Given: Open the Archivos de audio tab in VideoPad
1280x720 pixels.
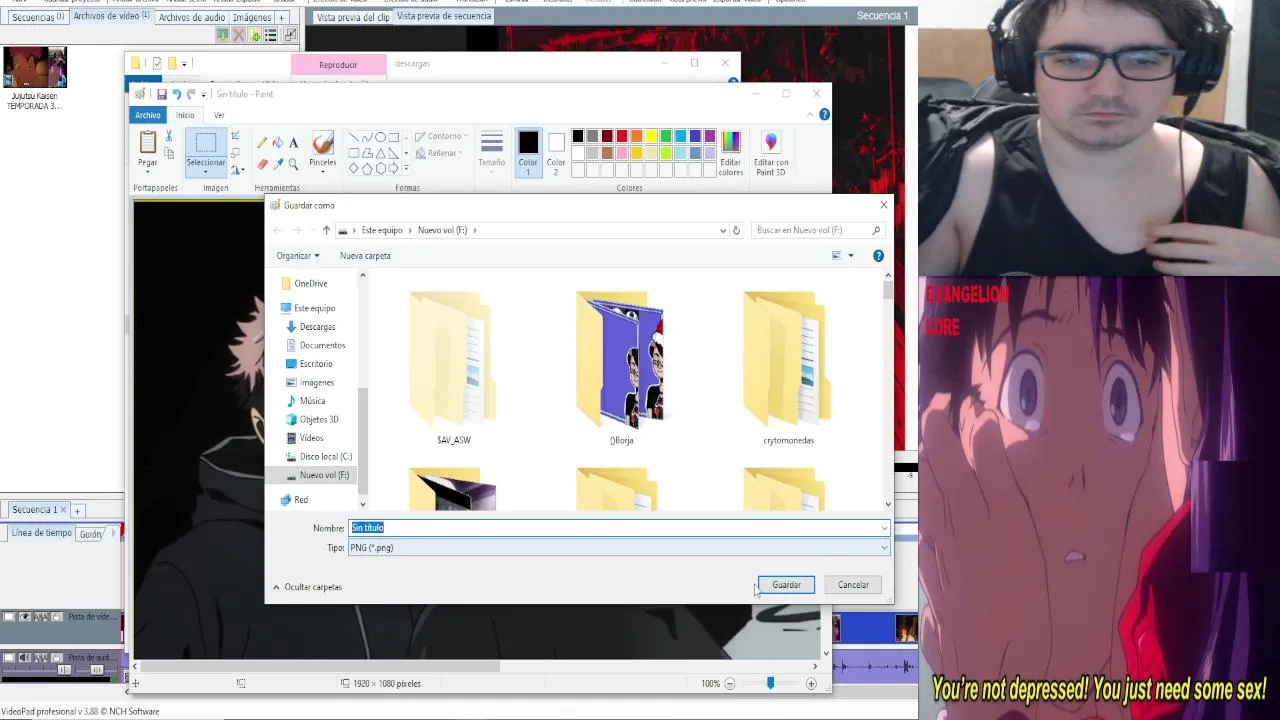Looking at the screenshot, I should point(192,17).
